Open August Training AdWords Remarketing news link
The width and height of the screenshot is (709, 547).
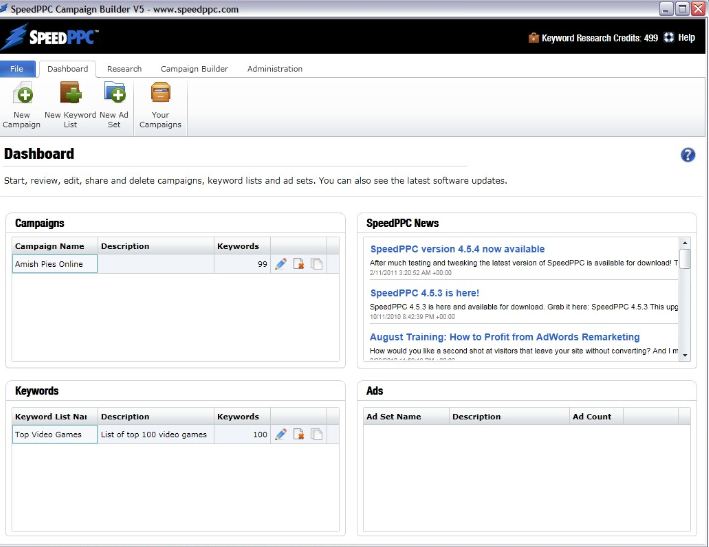pyautogui.click(x=504, y=337)
